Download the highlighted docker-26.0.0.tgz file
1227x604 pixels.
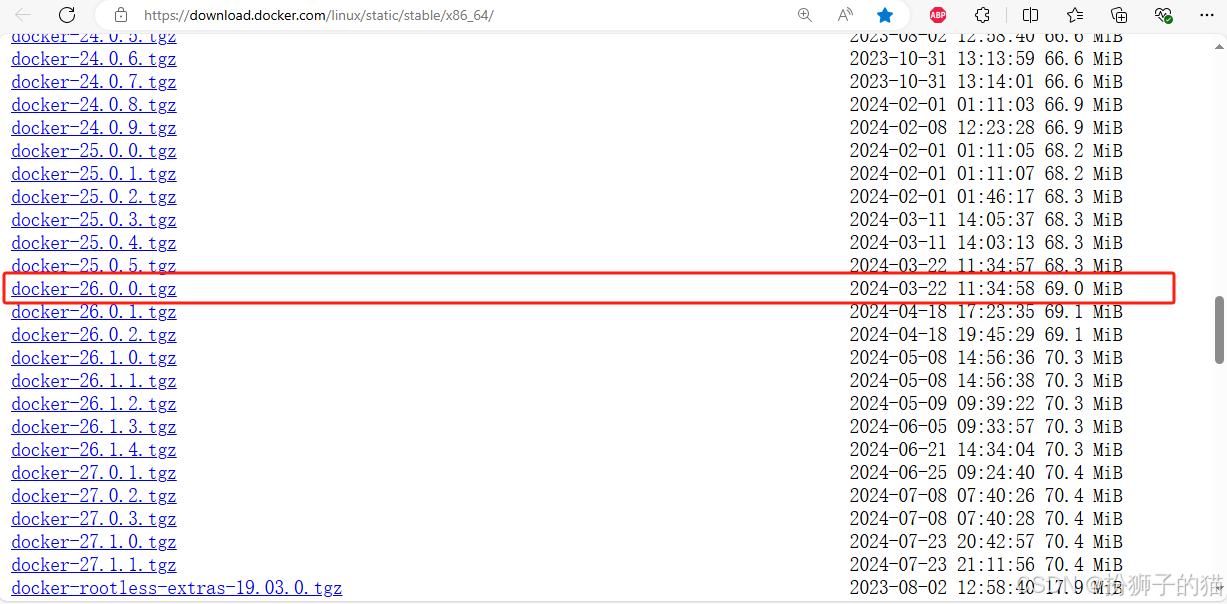point(94,289)
